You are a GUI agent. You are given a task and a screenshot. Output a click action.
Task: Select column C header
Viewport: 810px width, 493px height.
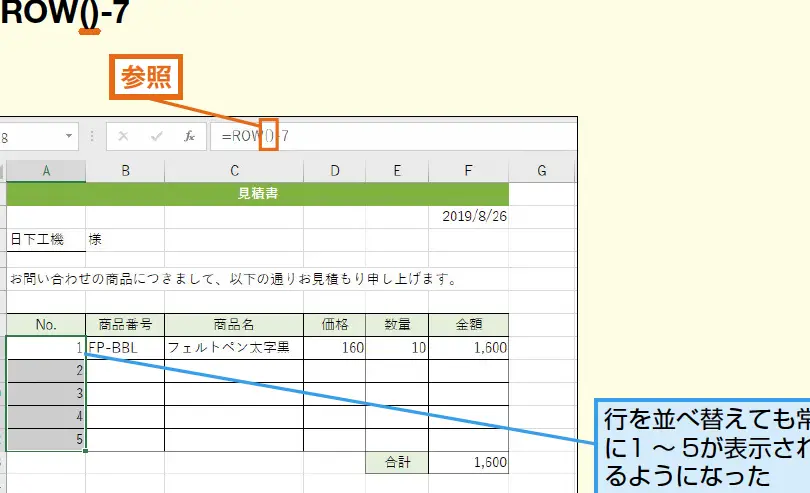[x=234, y=171]
